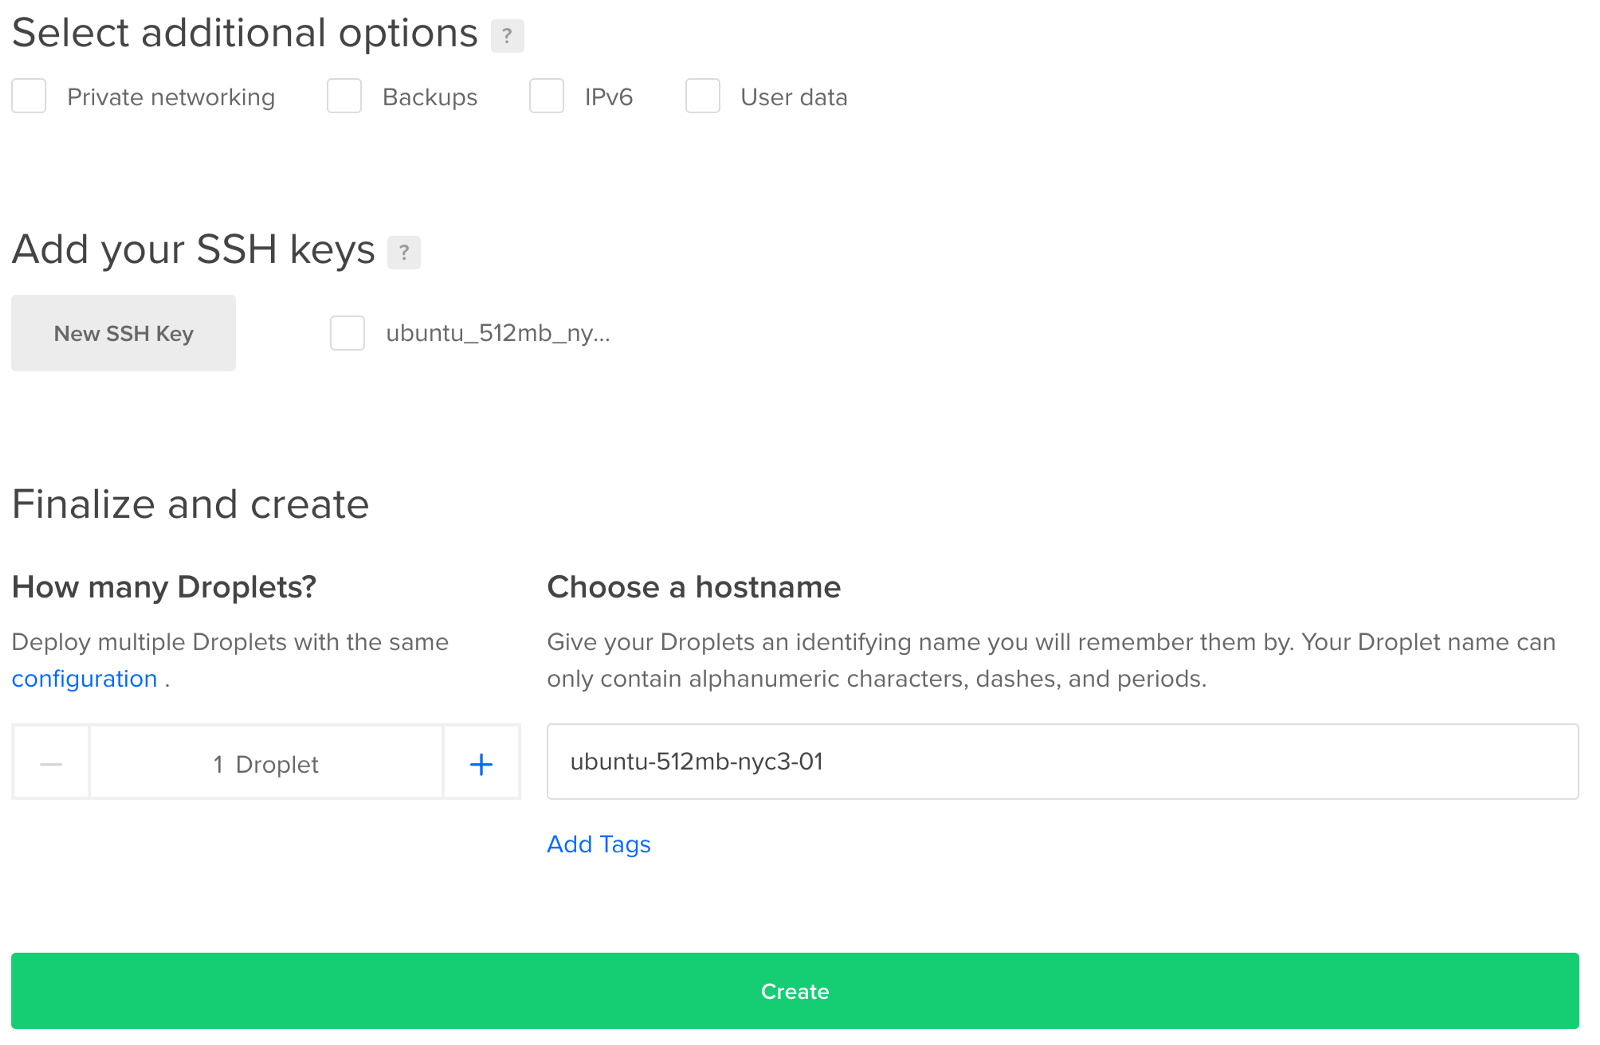Image resolution: width=1600 pixels, height=1045 pixels.
Task: Click the '1 Droplet' count field
Action: (266, 765)
